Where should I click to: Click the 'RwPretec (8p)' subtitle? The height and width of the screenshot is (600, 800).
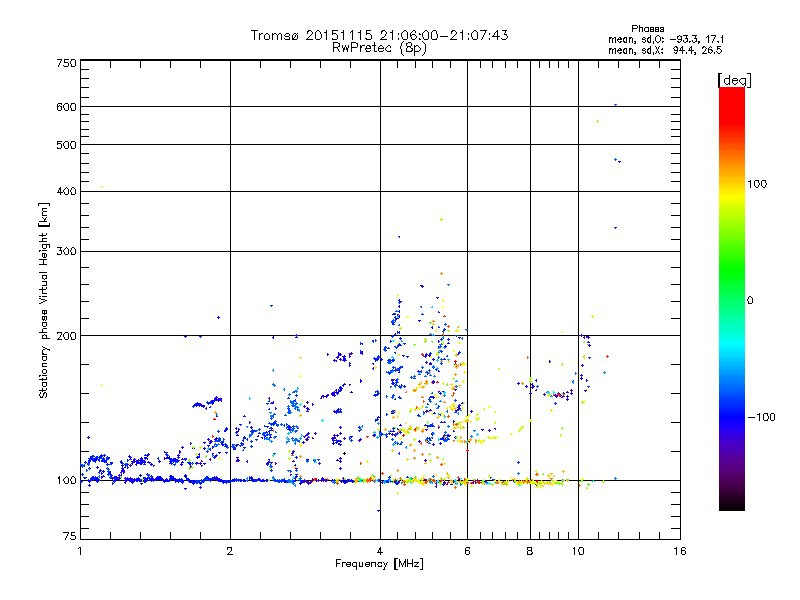point(379,48)
